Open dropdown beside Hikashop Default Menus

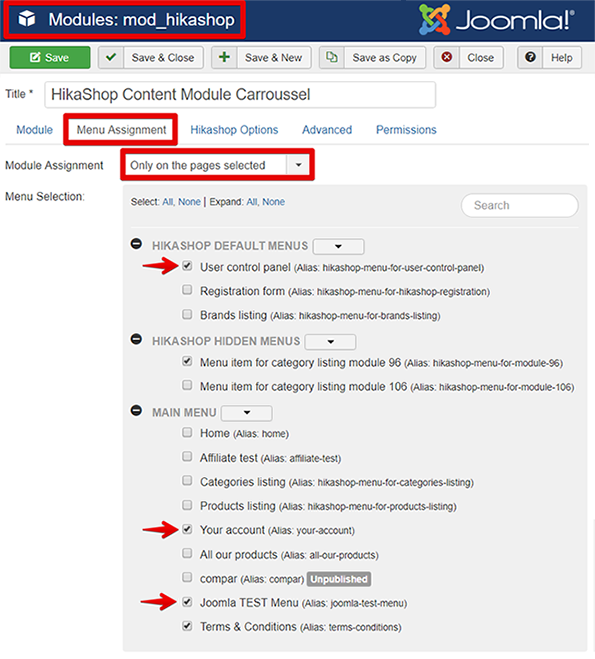tap(339, 246)
